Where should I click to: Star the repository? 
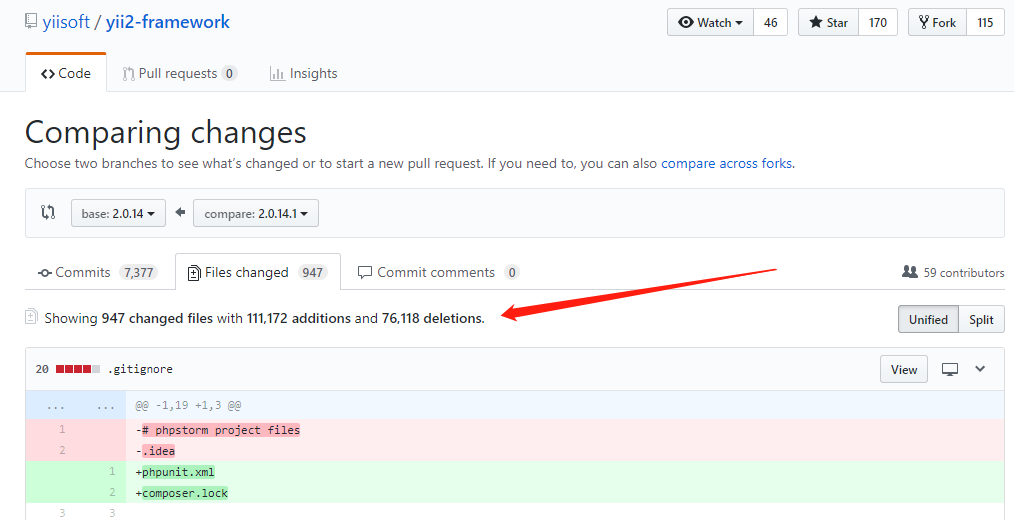point(828,23)
